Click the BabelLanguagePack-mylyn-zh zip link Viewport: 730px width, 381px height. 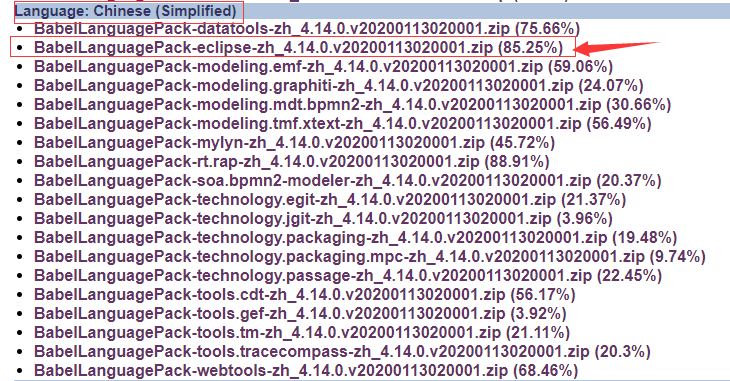[x=259, y=143]
